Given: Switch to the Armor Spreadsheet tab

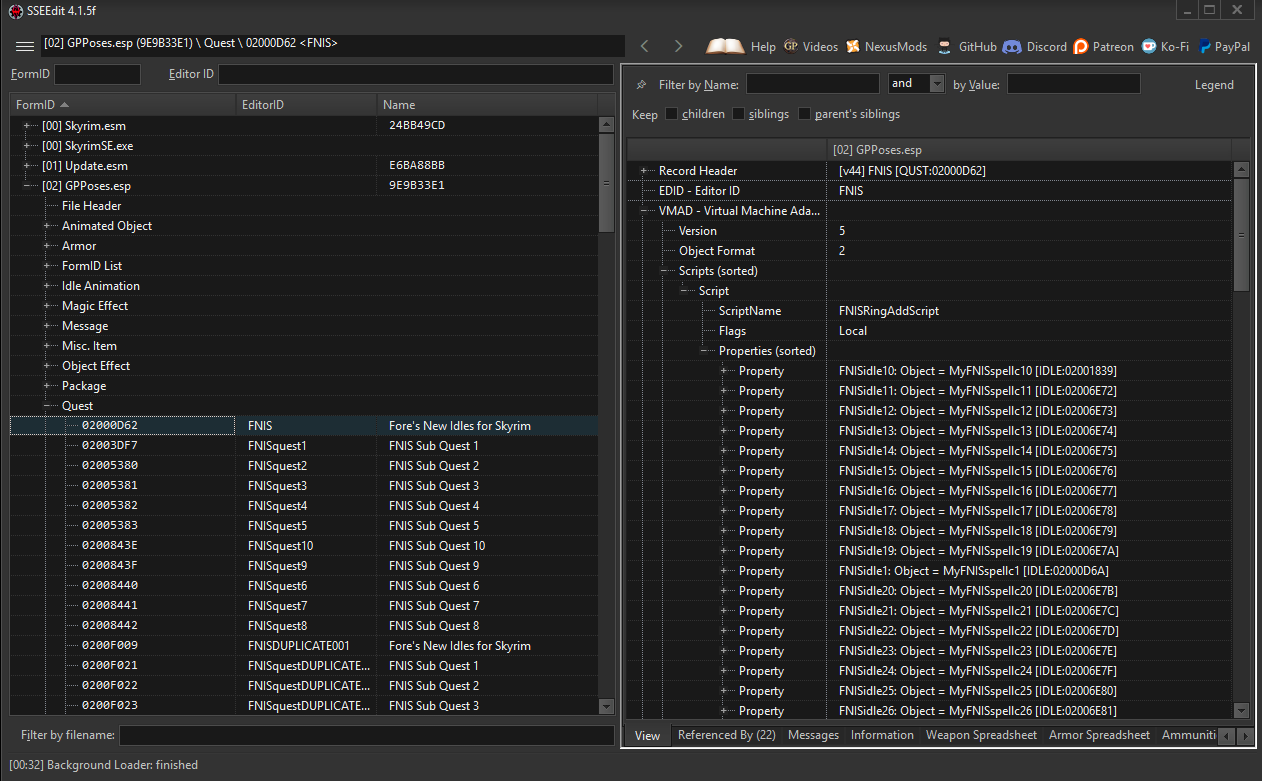Looking at the screenshot, I should pyautogui.click(x=1099, y=735).
